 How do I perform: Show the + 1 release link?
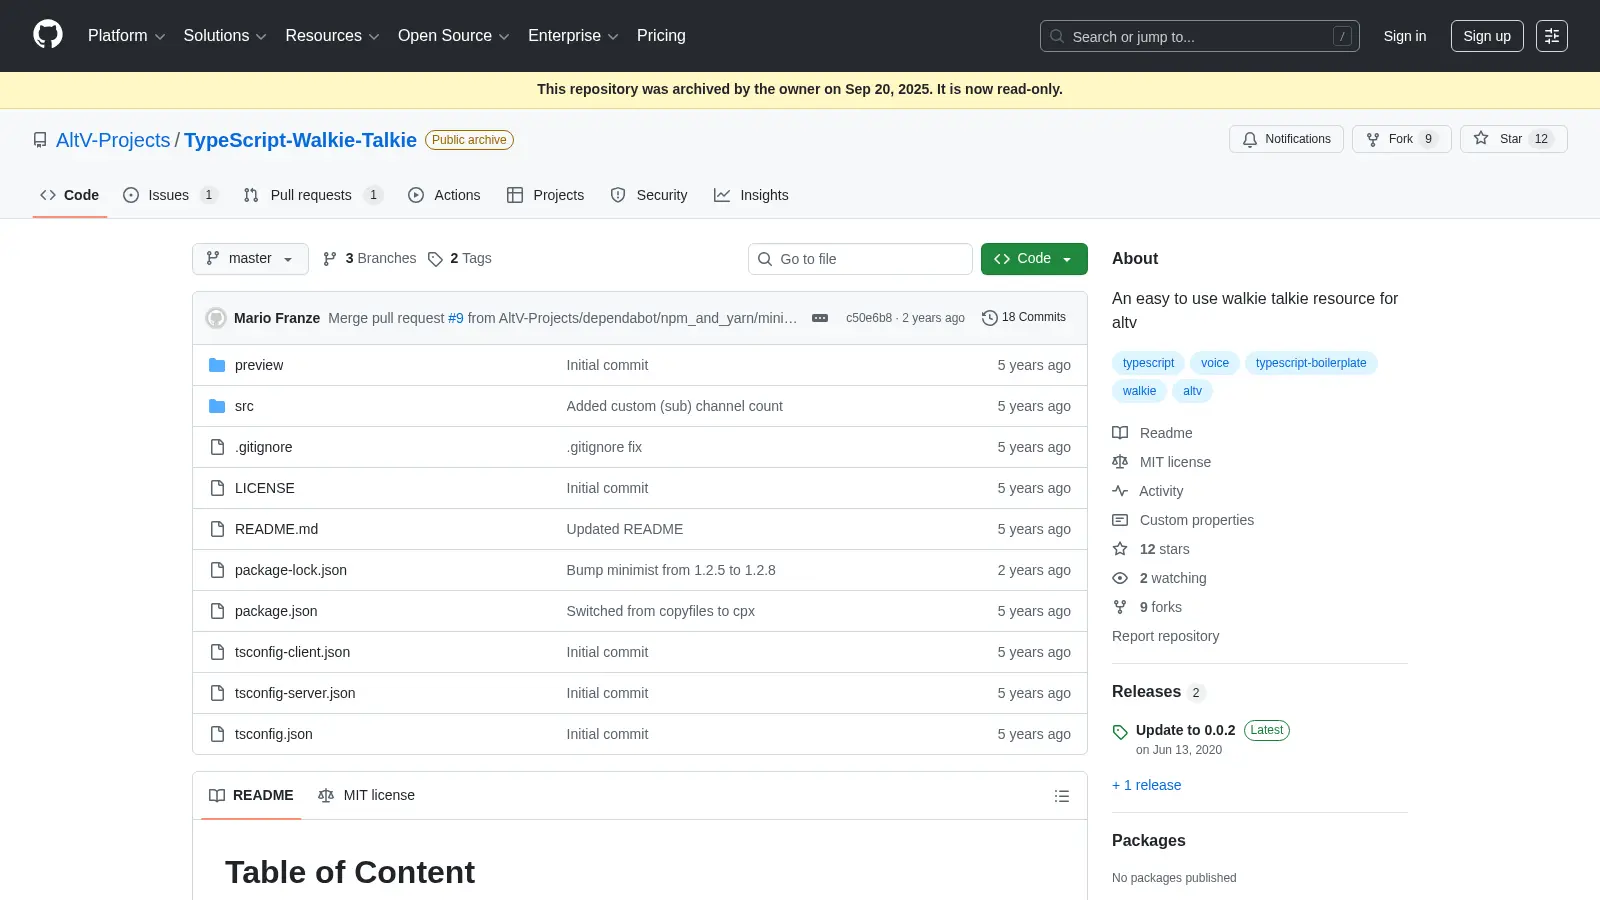click(1146, 785)
